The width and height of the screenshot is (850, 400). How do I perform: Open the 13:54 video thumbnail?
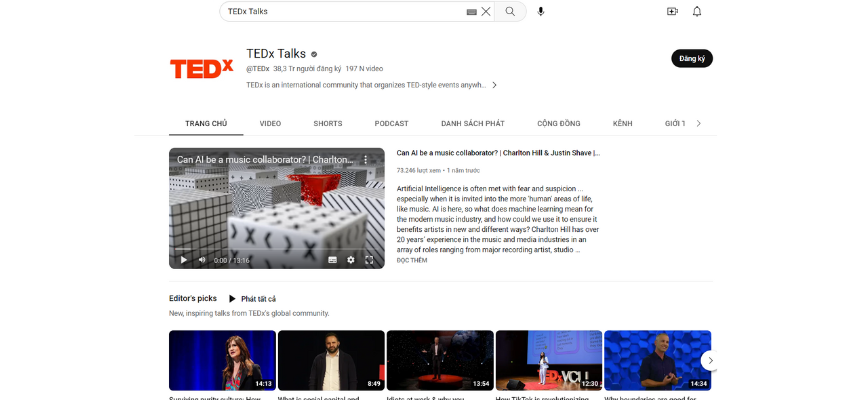(440, 360)
